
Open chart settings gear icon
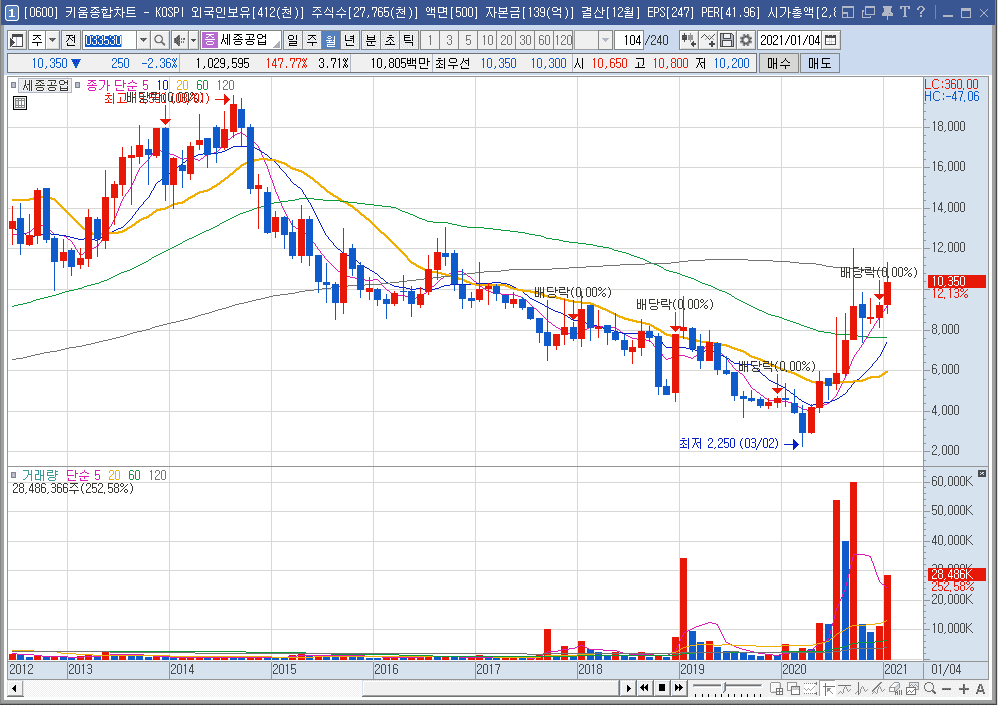745,41
